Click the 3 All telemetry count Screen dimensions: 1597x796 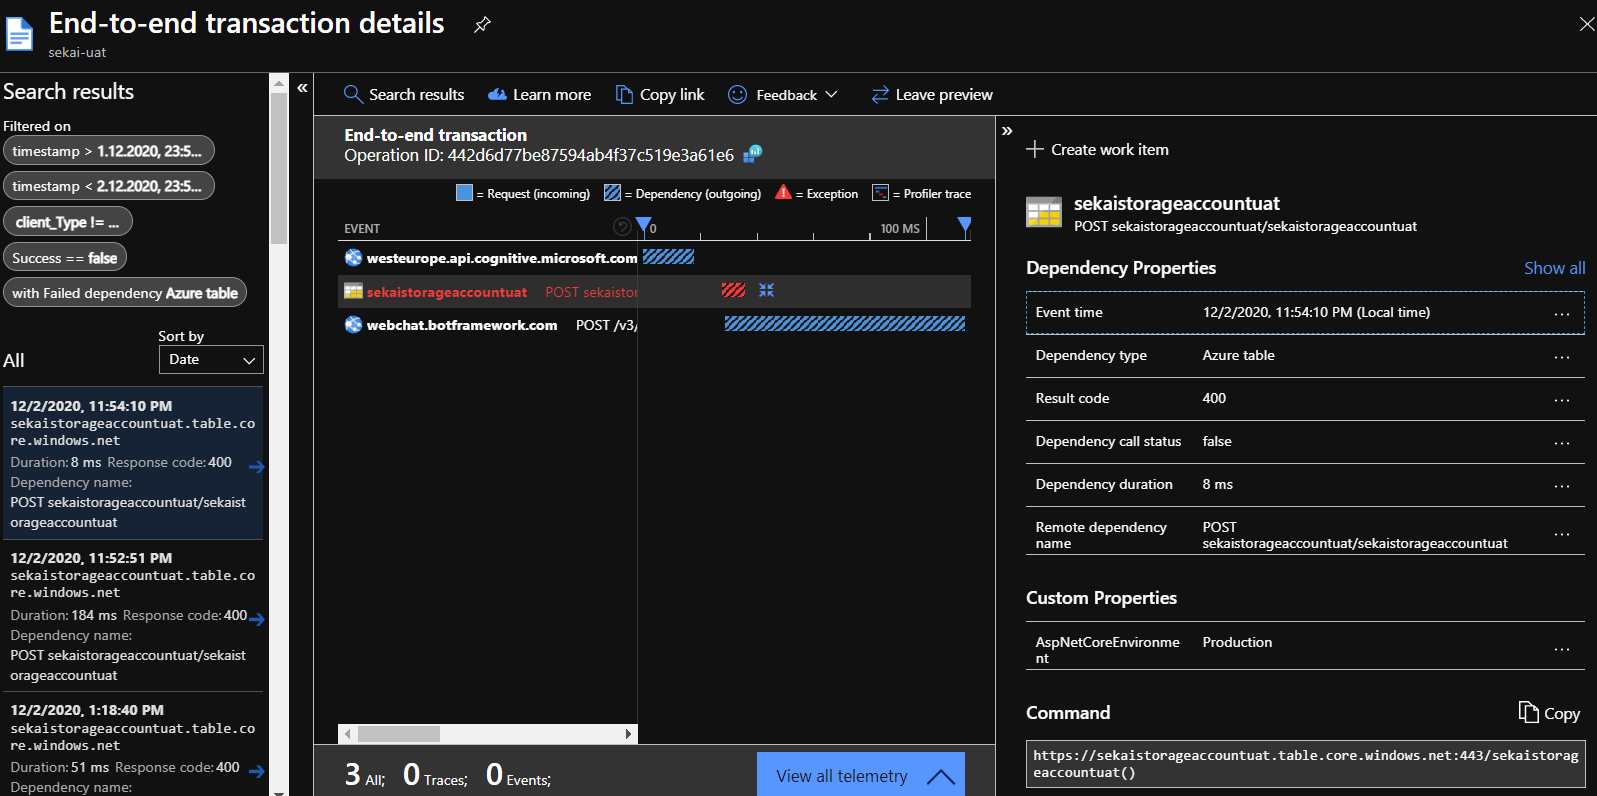point(364,775)
